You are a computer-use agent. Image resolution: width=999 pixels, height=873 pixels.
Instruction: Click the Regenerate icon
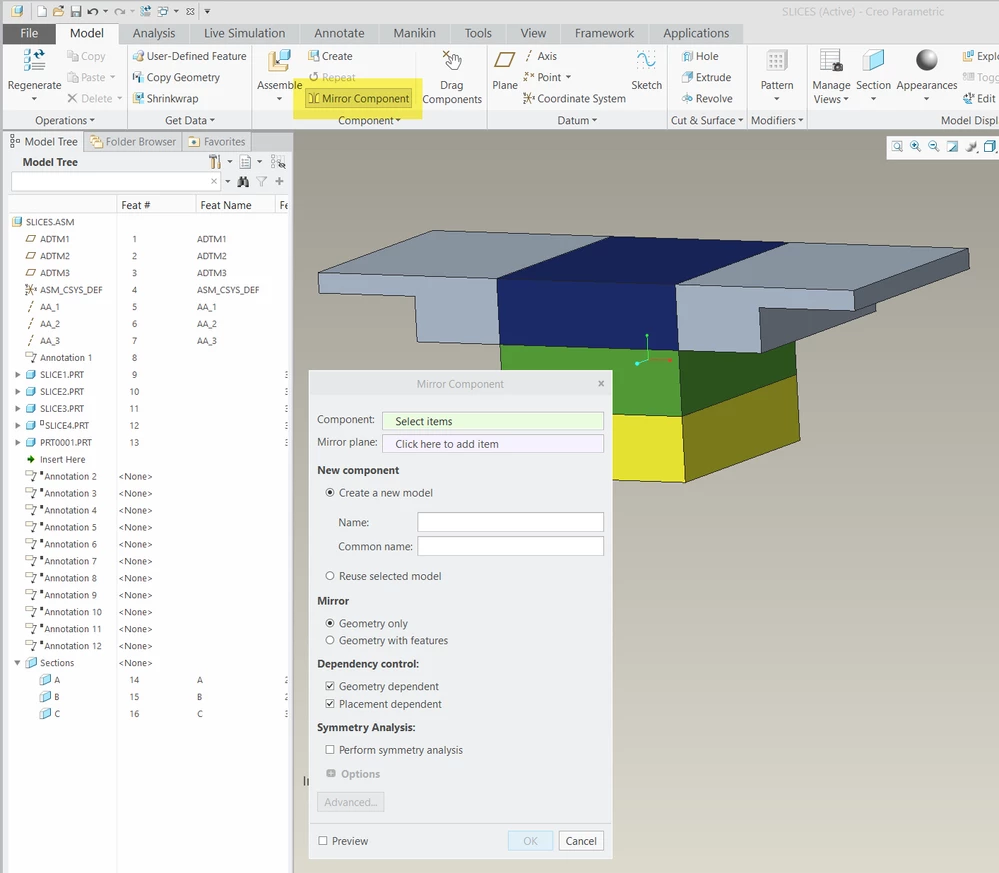[x=34, y=61]
